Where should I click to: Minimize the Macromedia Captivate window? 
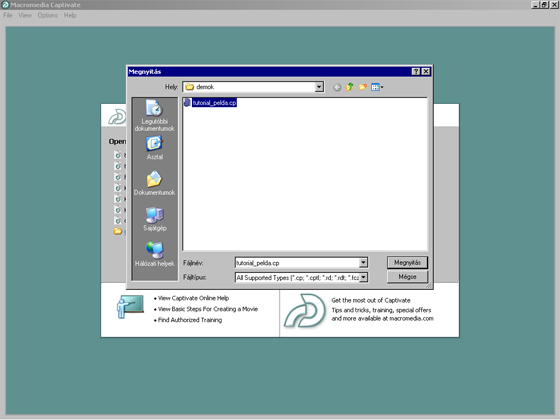point(535,5)
